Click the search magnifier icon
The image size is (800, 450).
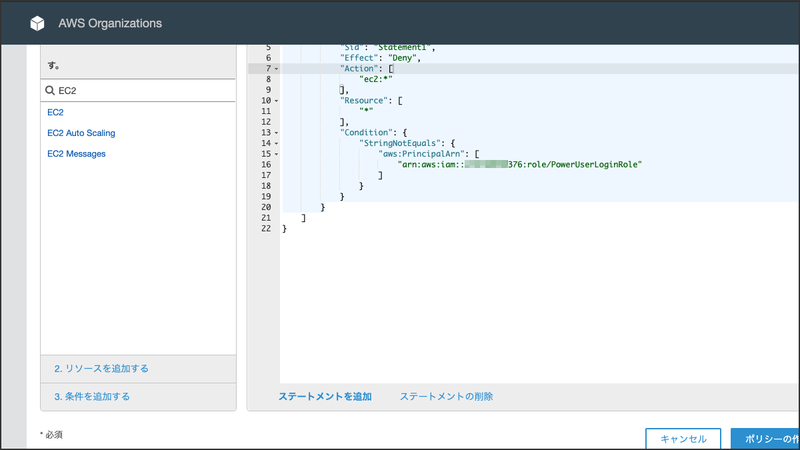click(49, 90)
